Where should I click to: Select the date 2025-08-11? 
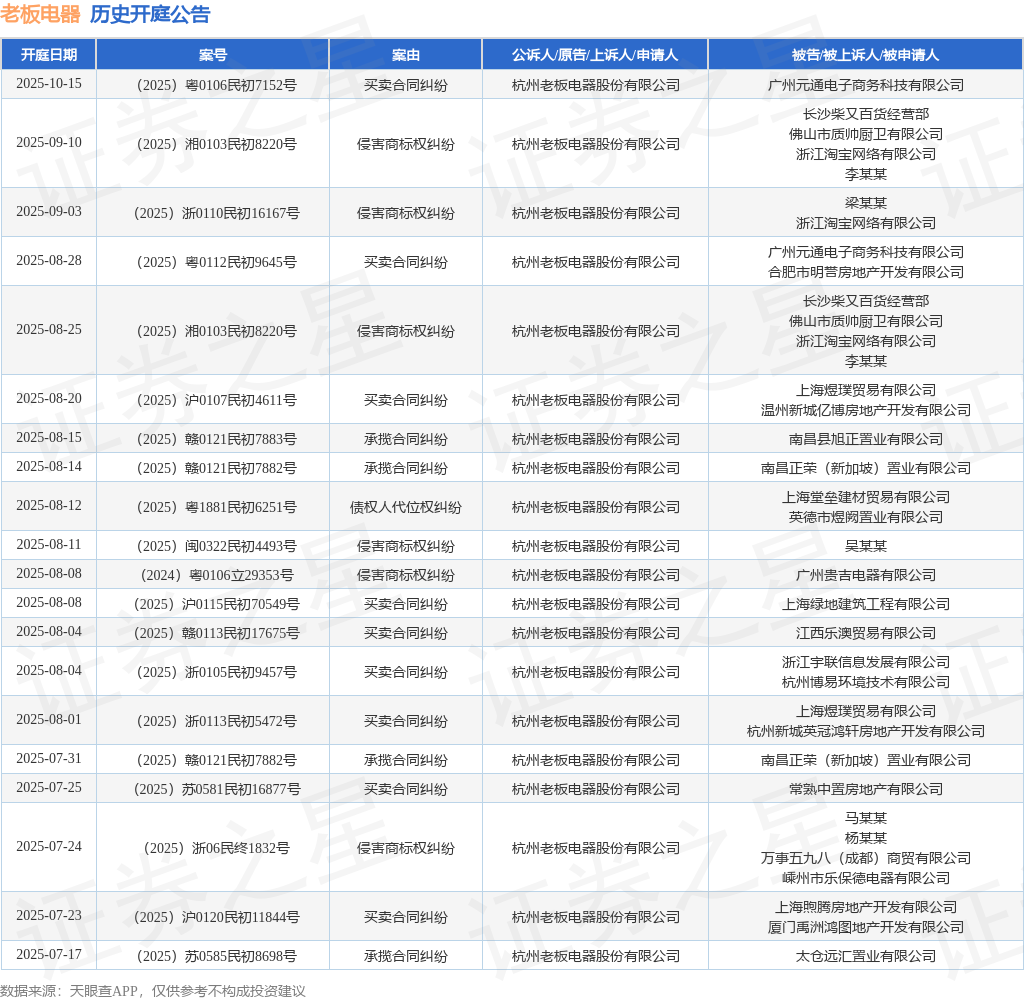click(x=49, y=545)
